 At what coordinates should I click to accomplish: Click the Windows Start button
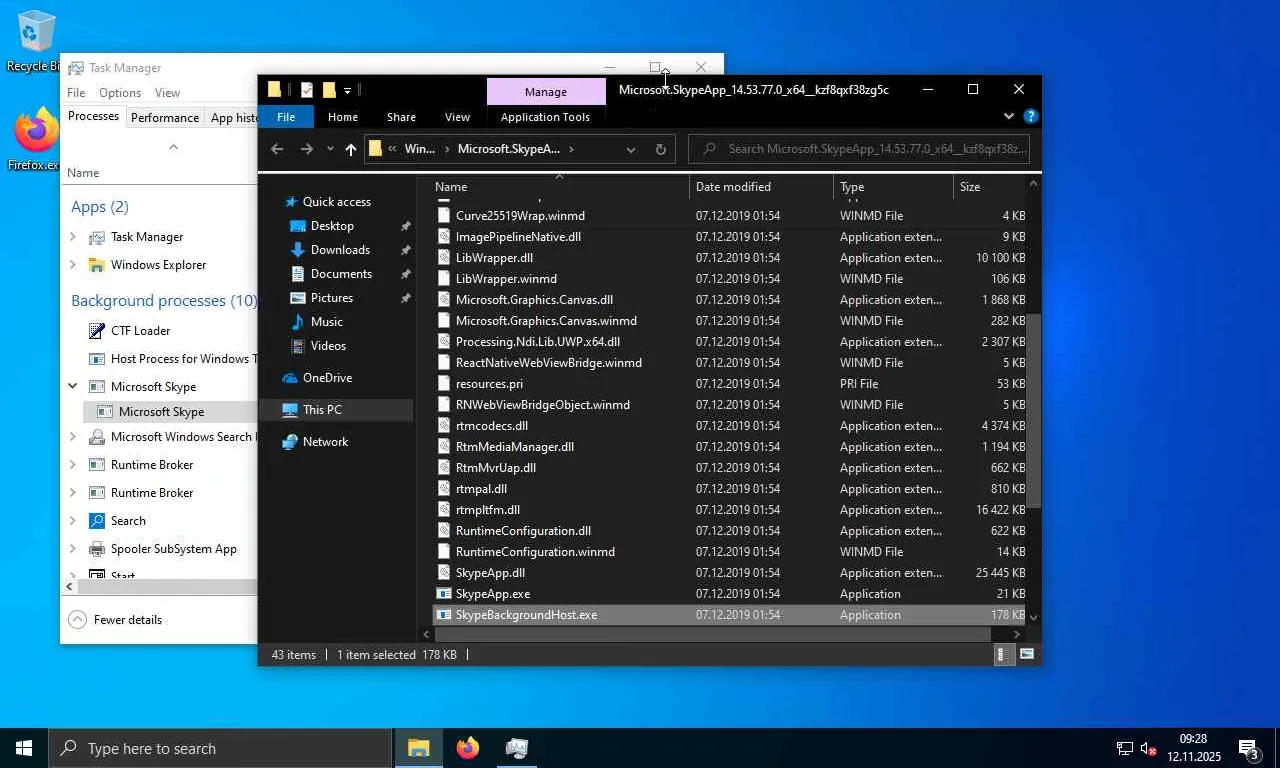(x=24, y=748)
